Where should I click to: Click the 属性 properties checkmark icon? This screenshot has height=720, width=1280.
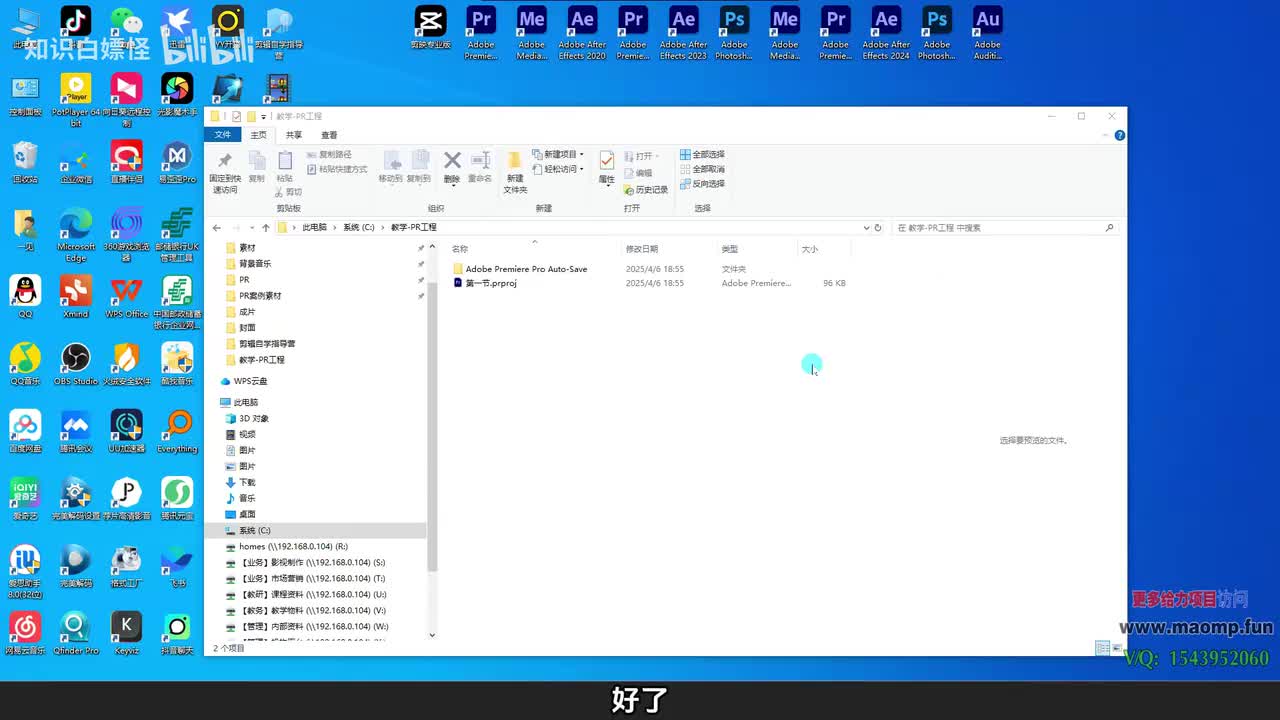point(607,161)
